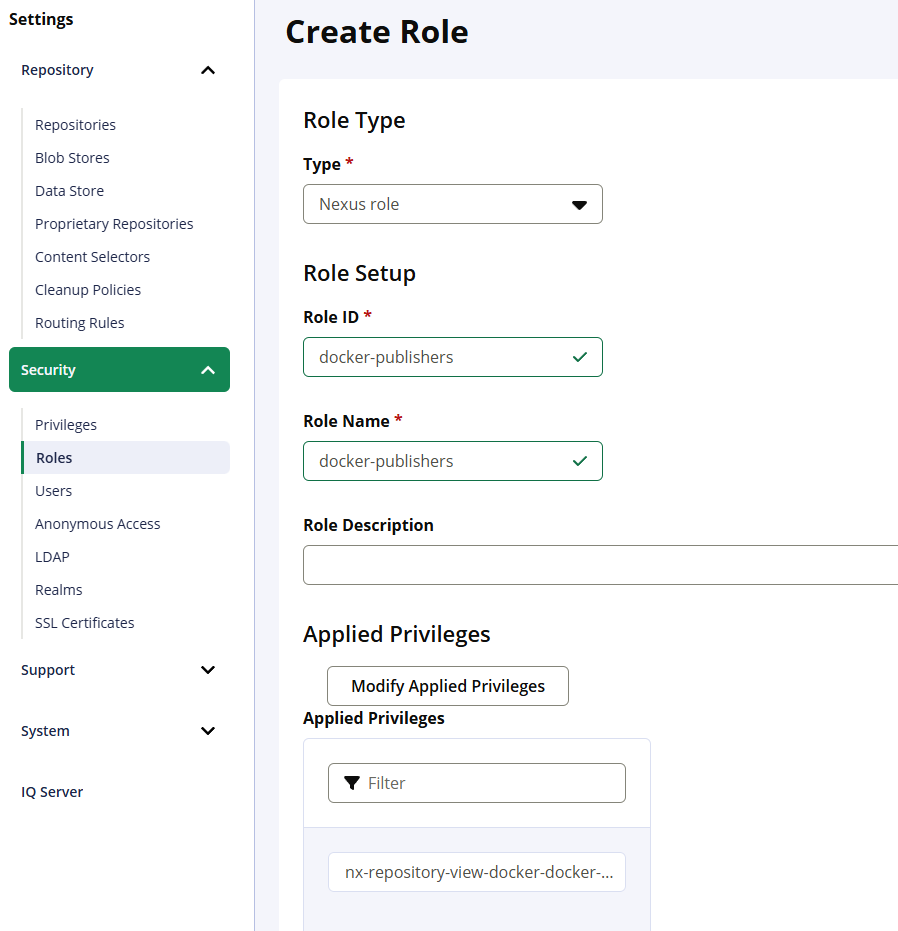Go to Blob Stores
This screenshot has width=898, height=931.
click(x=72, y=158)
